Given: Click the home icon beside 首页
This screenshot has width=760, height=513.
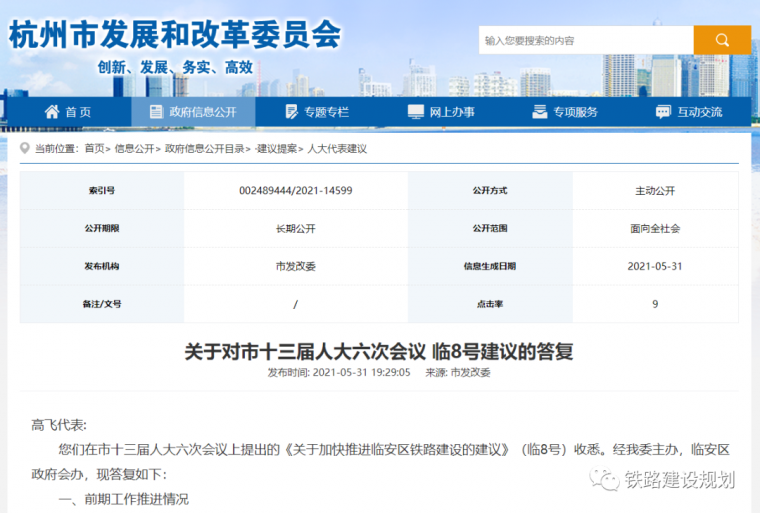Looking at the screenshot, I should (x=47, y=112).
